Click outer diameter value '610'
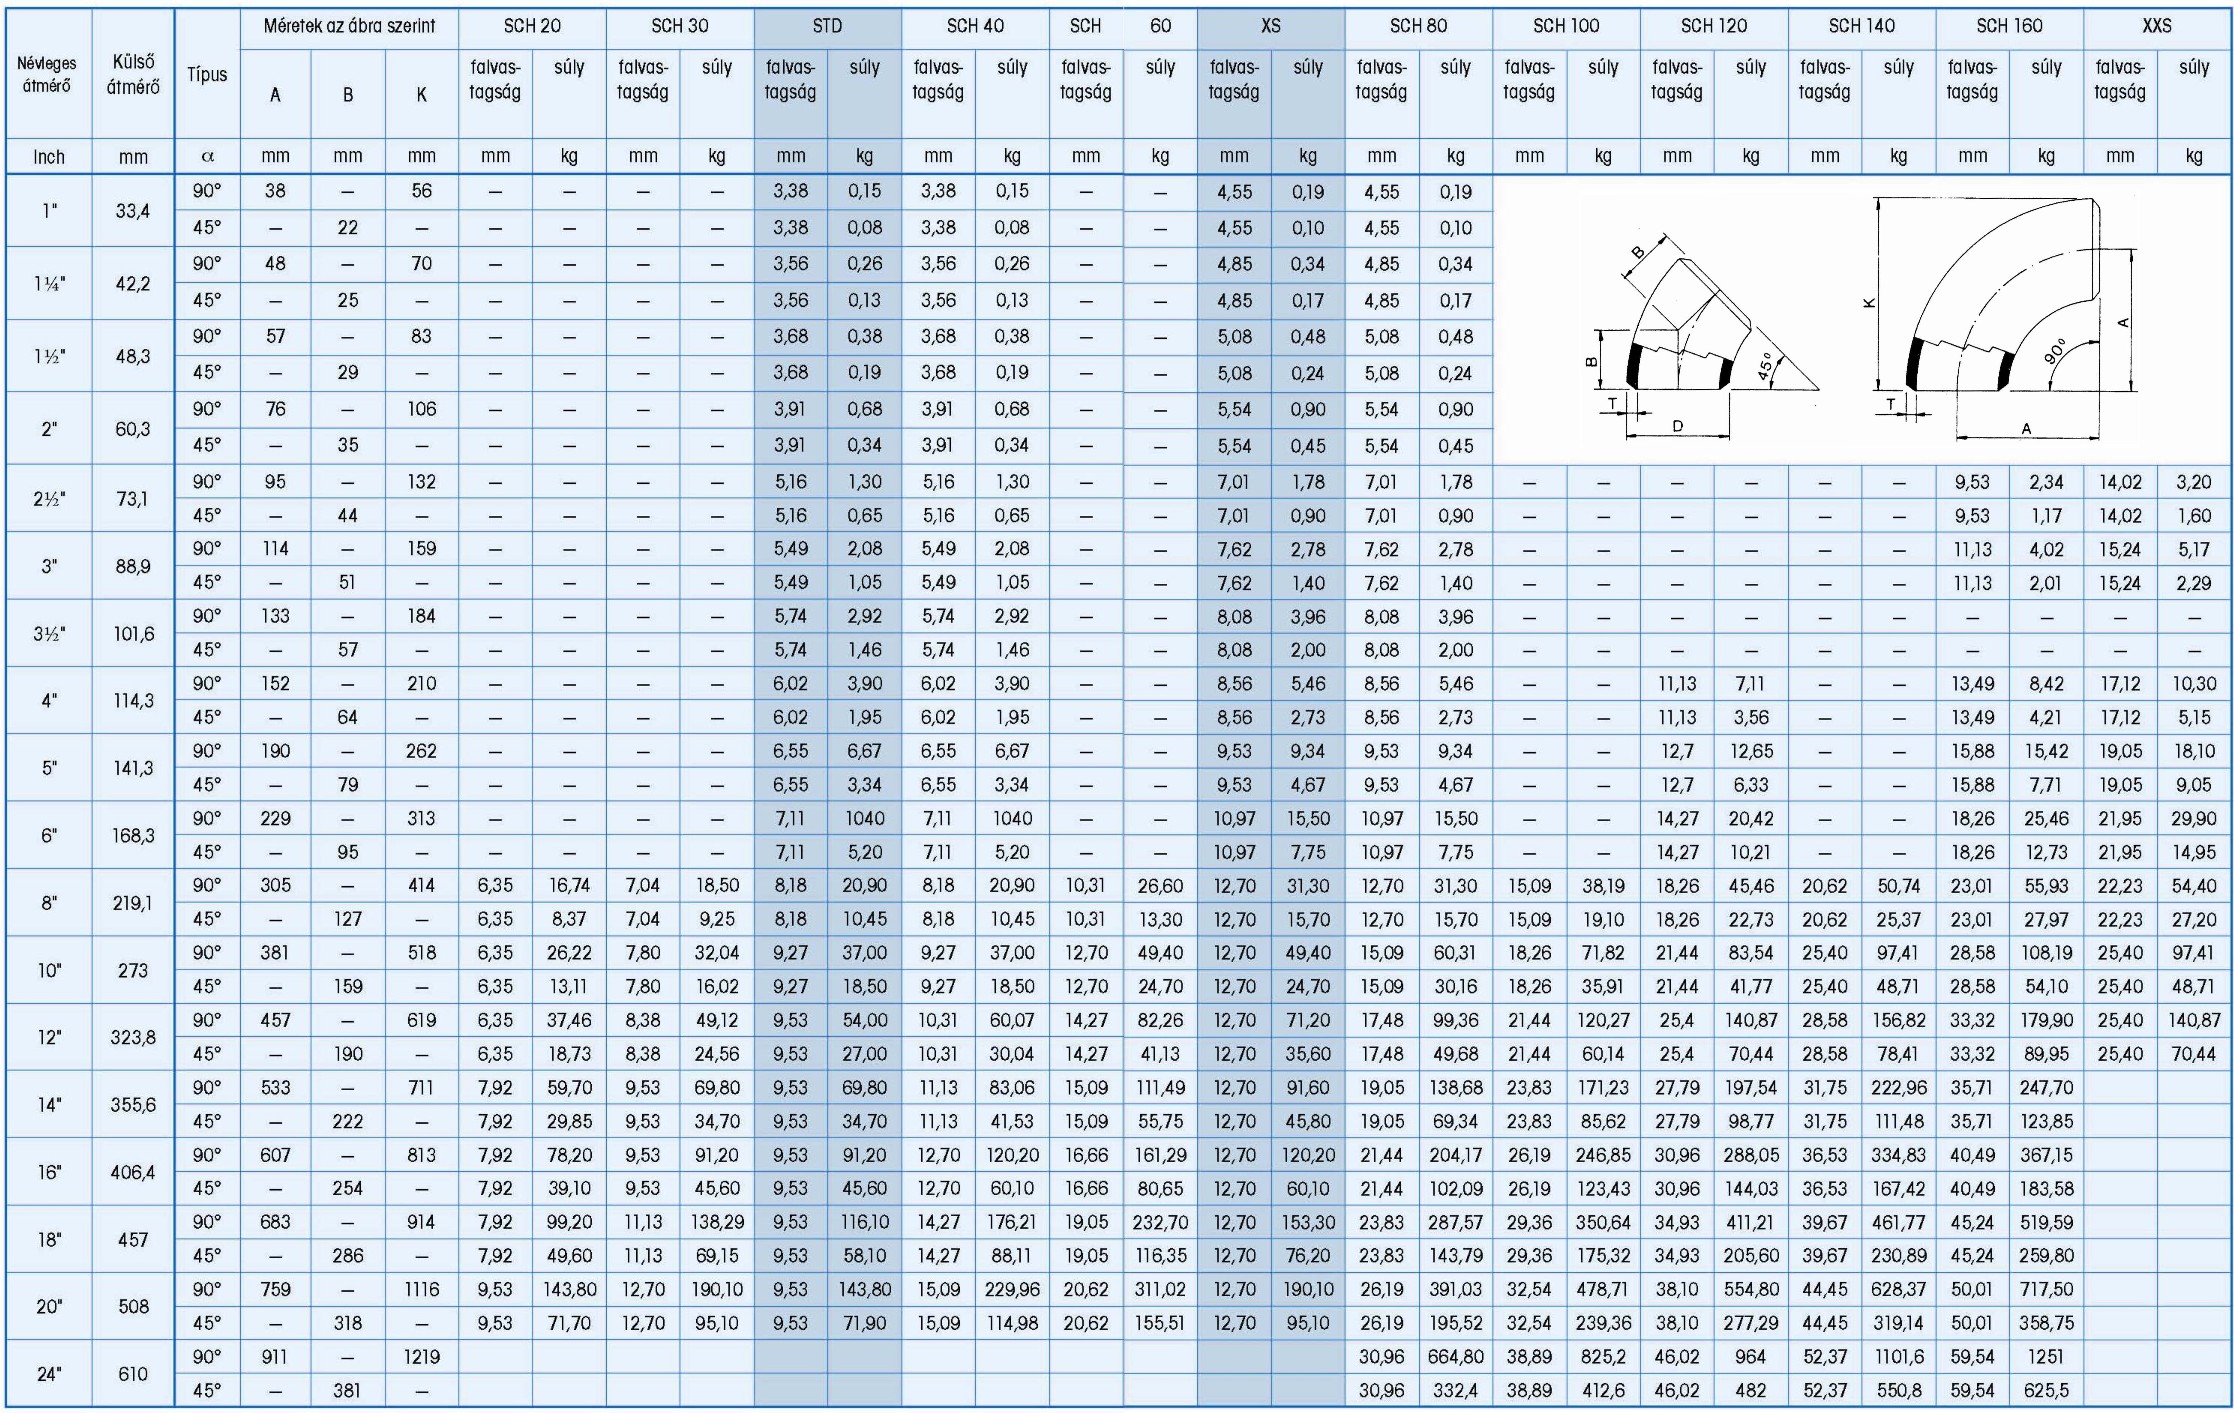 pos(133,1374)
